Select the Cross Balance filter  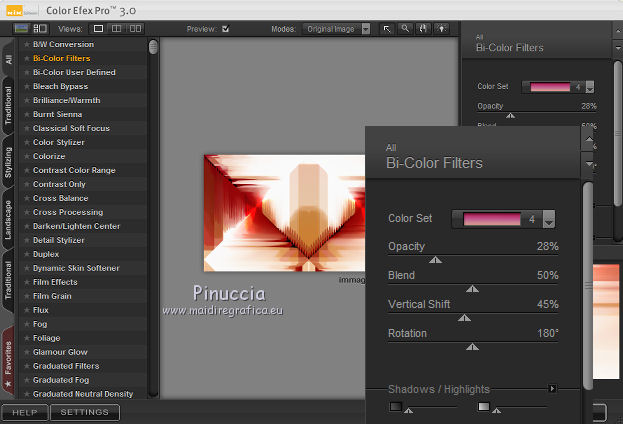(61, 198)
